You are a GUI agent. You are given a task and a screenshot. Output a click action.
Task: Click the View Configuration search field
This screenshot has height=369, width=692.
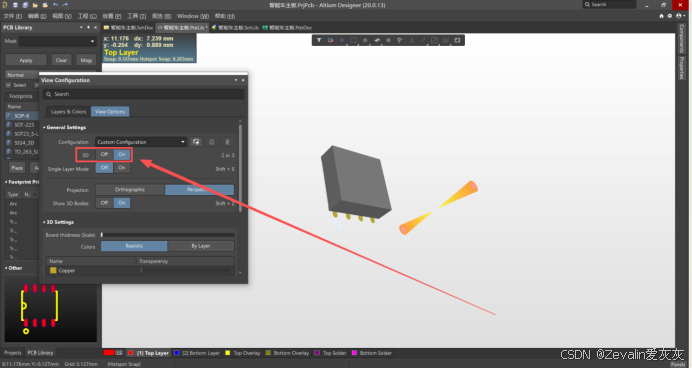pyautogui.click(x=143, y=94)
